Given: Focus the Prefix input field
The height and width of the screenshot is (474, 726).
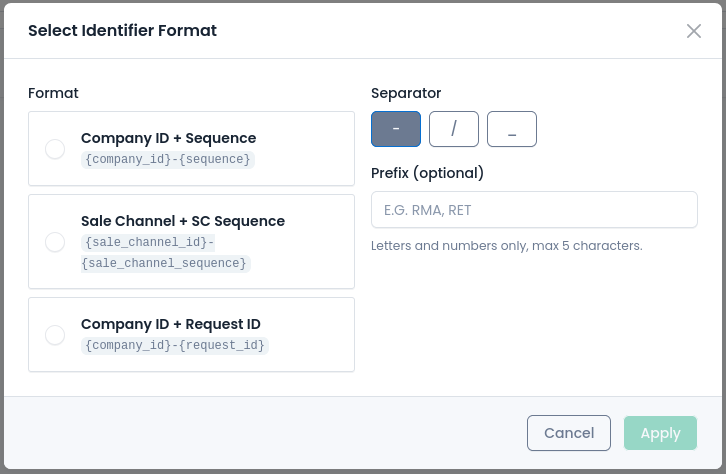Looking at the screenshot, I should point(534,210).
